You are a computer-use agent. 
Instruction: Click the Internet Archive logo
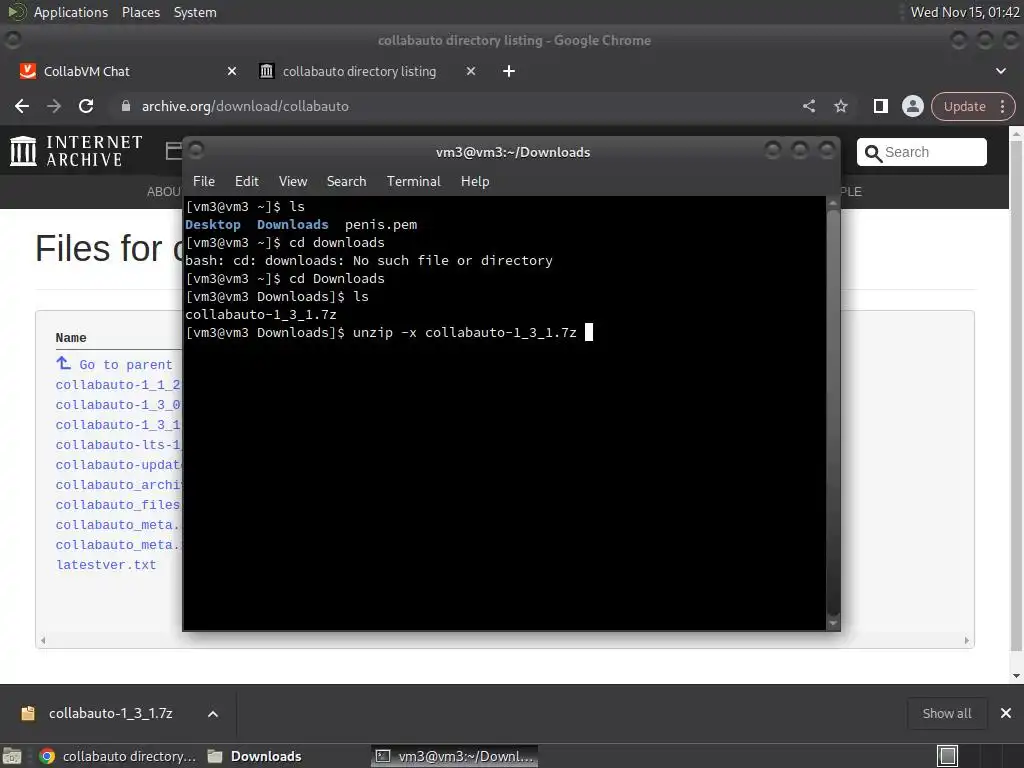click(76, 151)
